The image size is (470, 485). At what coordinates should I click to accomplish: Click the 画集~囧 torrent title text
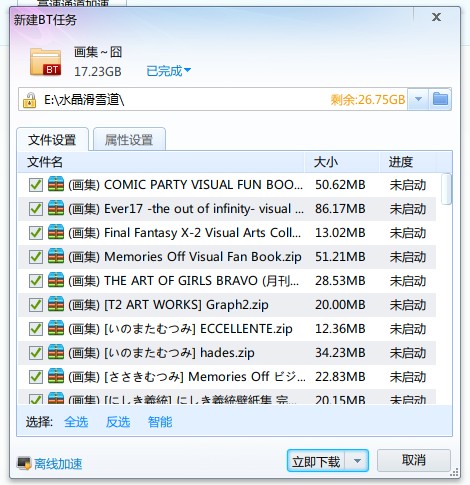click(98, 52)
